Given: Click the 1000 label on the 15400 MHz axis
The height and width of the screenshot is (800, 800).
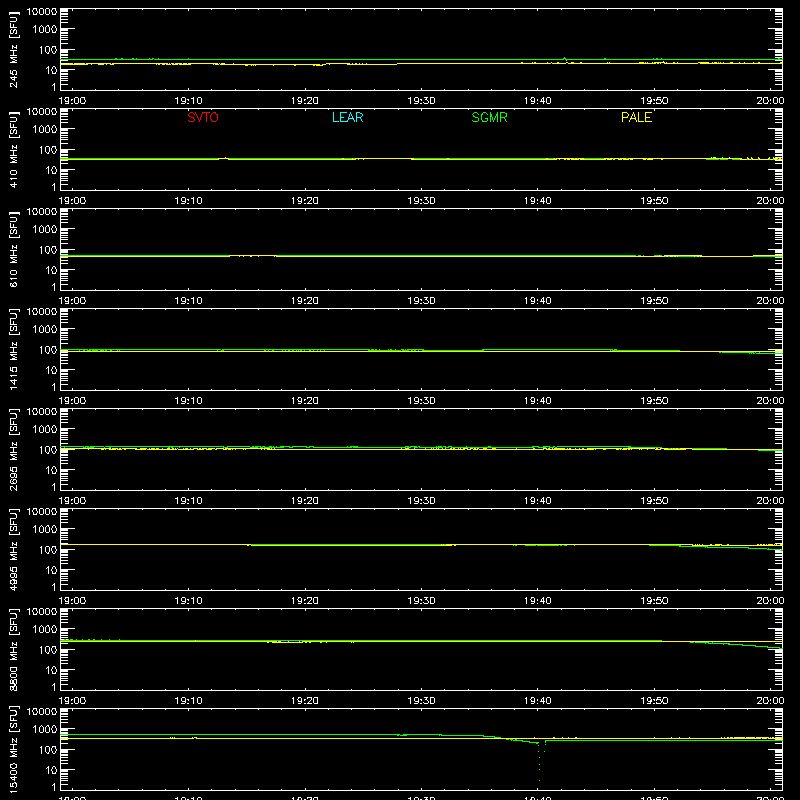Looking at the screenshot, I should (x=45, y=730).
